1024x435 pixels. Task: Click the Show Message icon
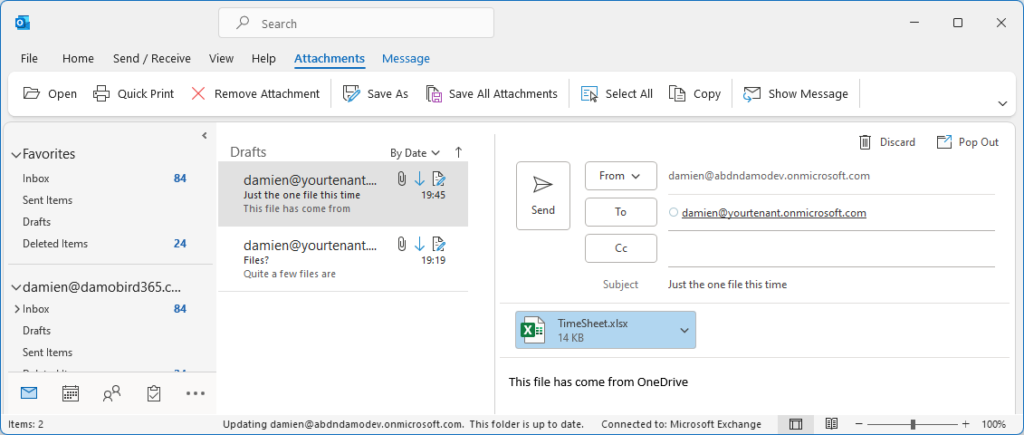coord(752,93)
